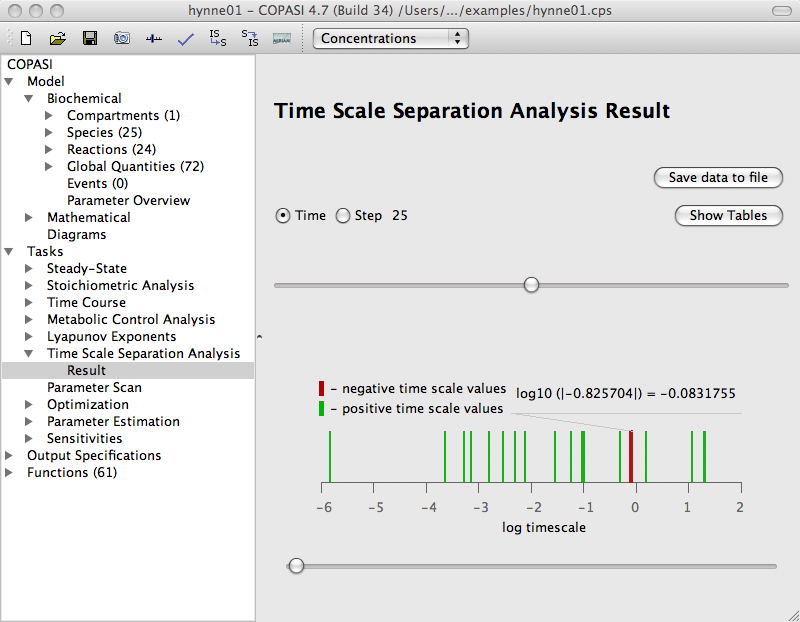This screenshot has width=800, height=622.
Task: Expand Stoichiometric Analysis arrow
Action: [x=29, y=285]
